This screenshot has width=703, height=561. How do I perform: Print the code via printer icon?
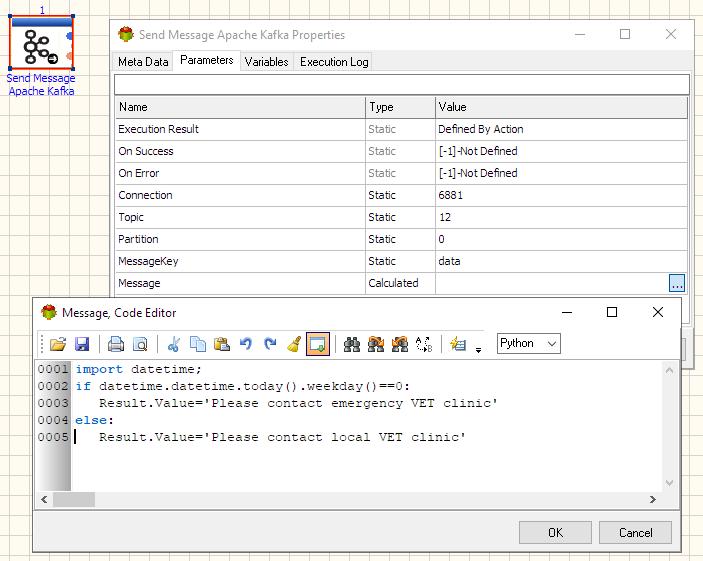pyautogui.click(x=116, y=344)
